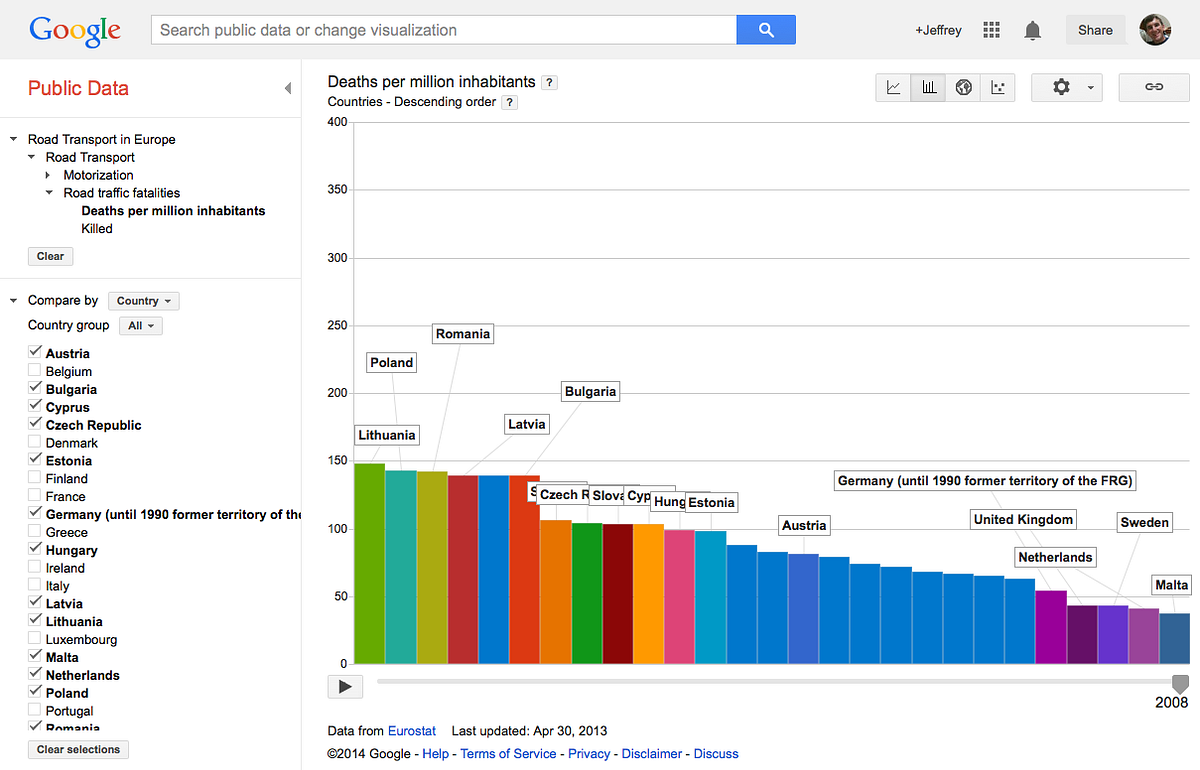Image resolution: width=1200 pixels, height=770 pixels.
Task: Open the Country group All dropdown
Action: 140,325
